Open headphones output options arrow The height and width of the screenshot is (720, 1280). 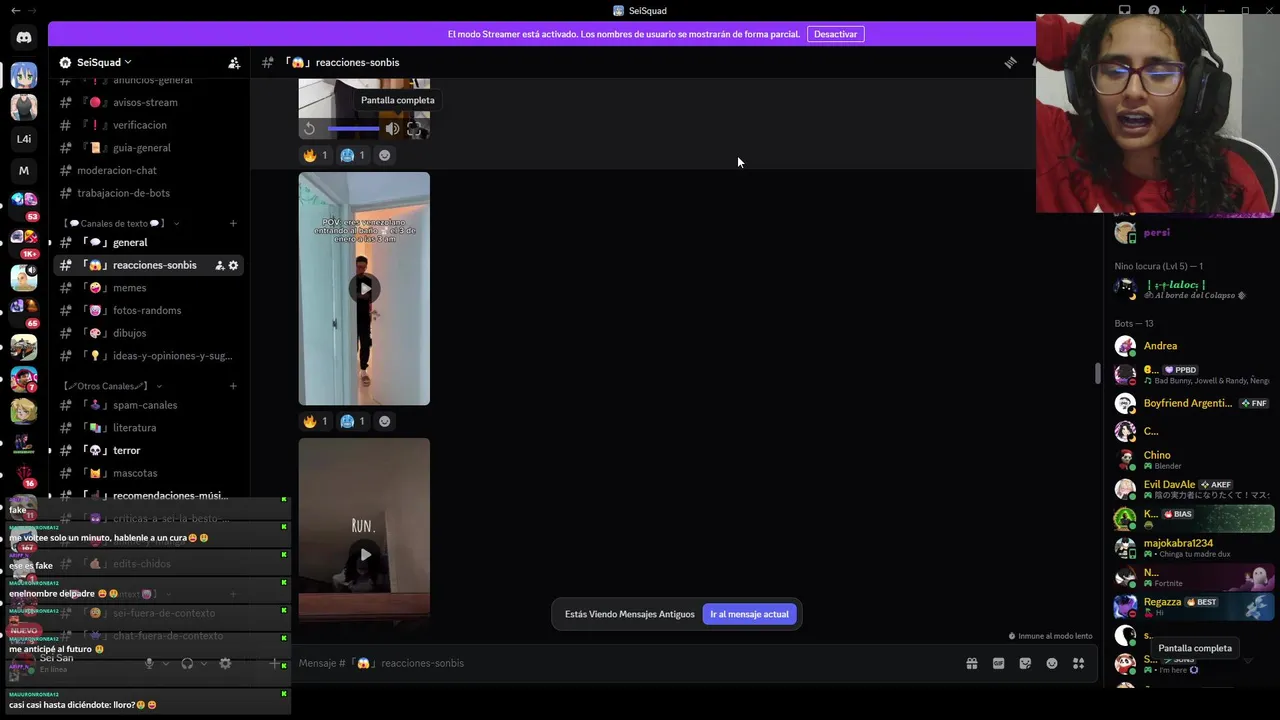click(x=204, y=663)
